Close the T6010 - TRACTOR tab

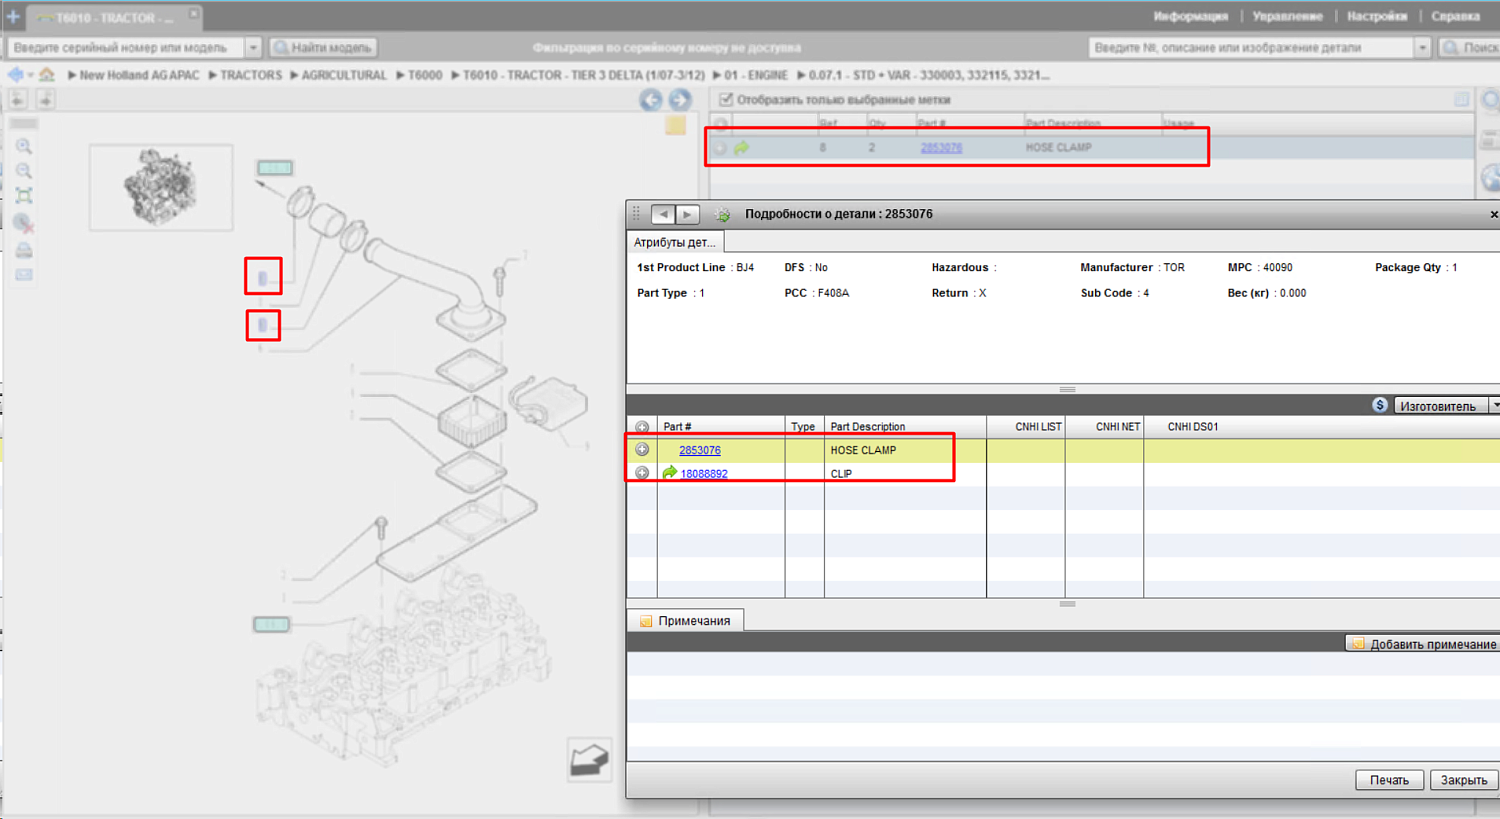pos(193,14)
